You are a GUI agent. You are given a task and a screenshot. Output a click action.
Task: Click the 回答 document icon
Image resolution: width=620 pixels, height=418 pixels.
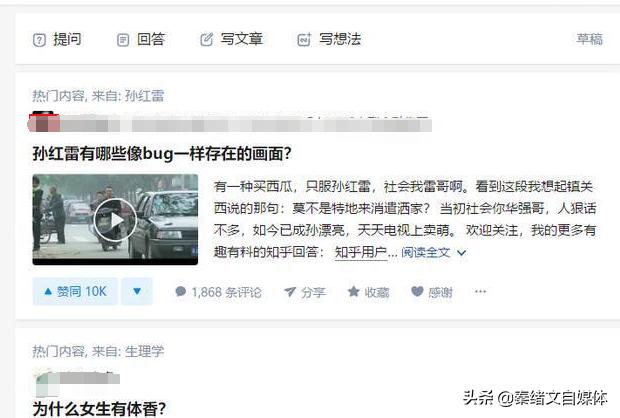[123, 40]
